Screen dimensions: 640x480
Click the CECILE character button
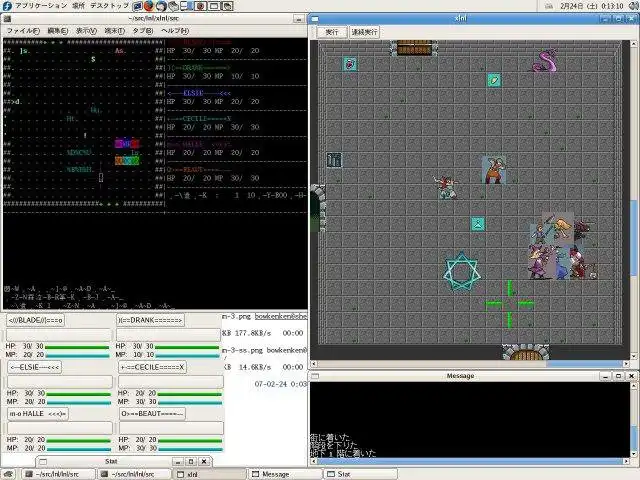[152, 367]
